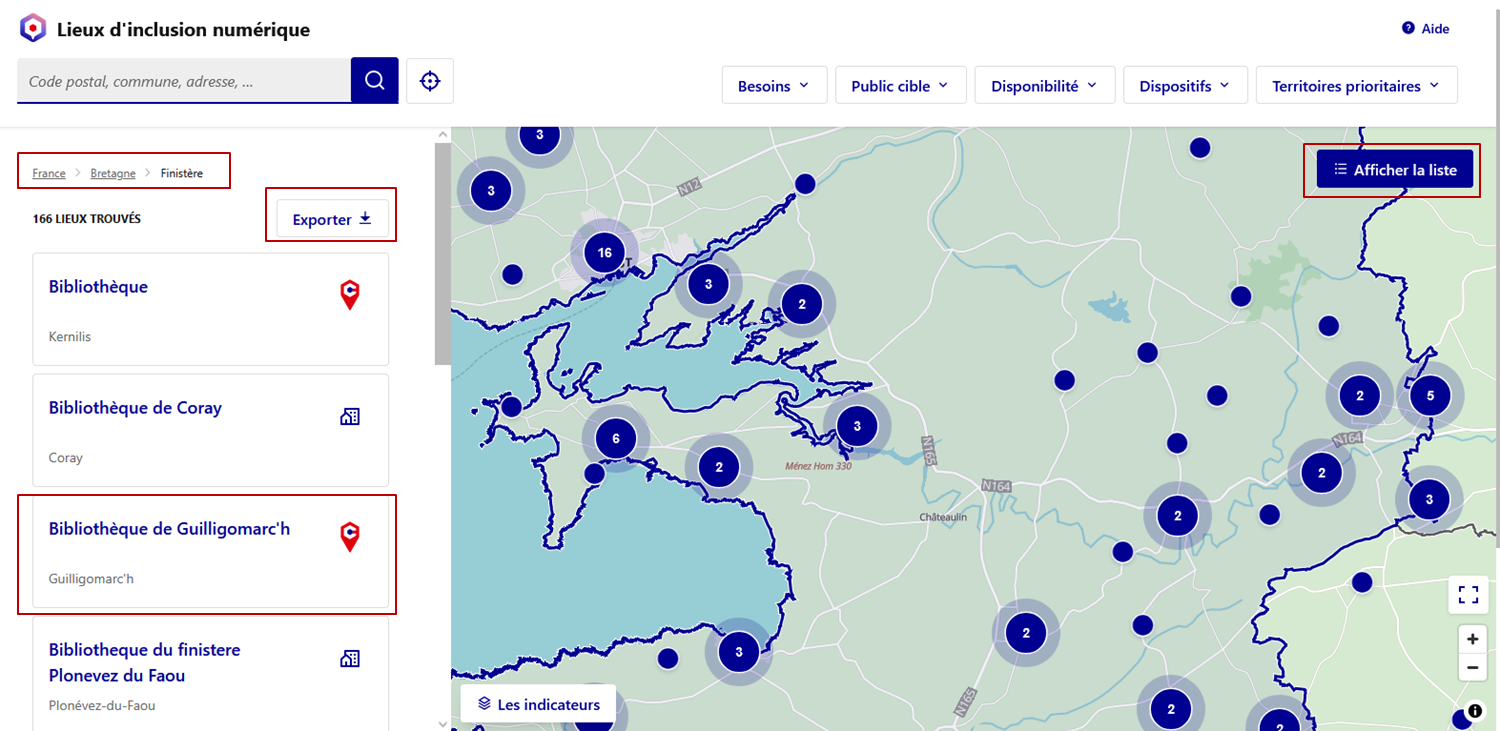Click the map fullscreen icon

click(x=1468, y=595)
